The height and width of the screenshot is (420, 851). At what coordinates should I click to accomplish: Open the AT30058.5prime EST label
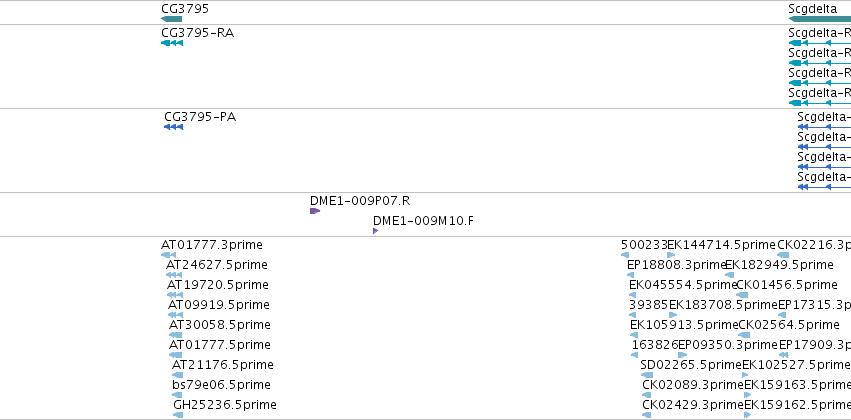219,325
